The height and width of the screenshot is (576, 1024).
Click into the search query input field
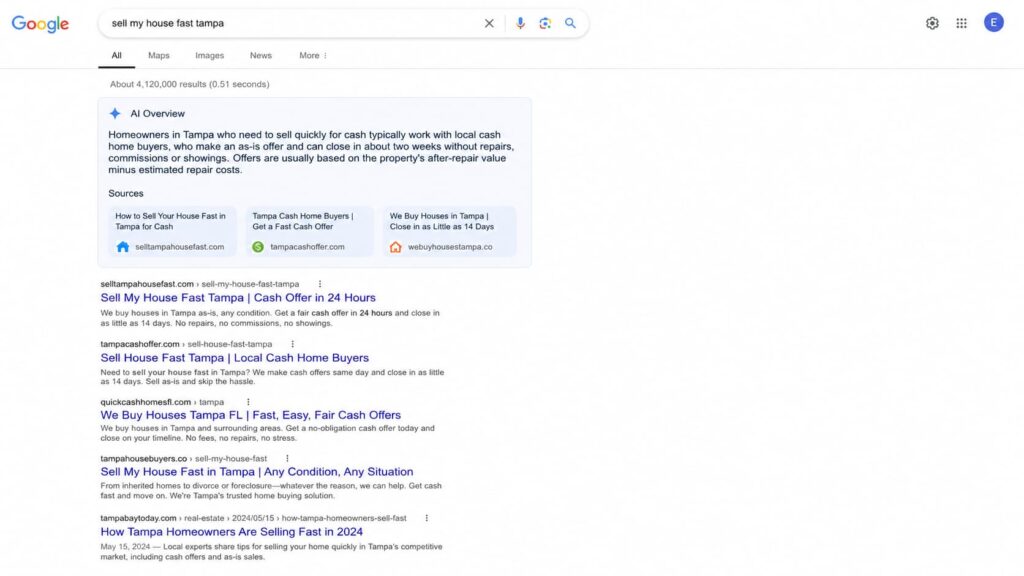click(293, 24)
